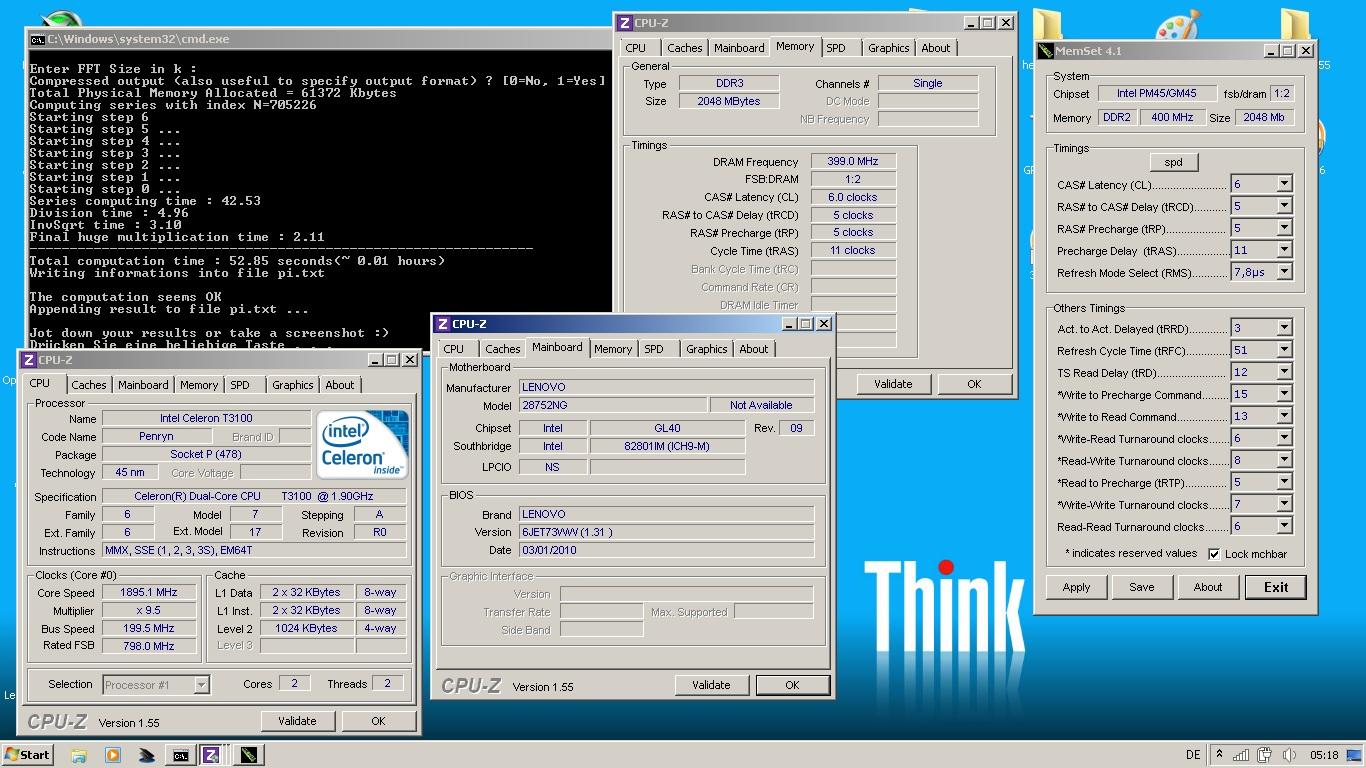Open the Precharge Delay (tRAS) dropdown
Screen dimensions: 1366x768
[x=1284, y=250]
